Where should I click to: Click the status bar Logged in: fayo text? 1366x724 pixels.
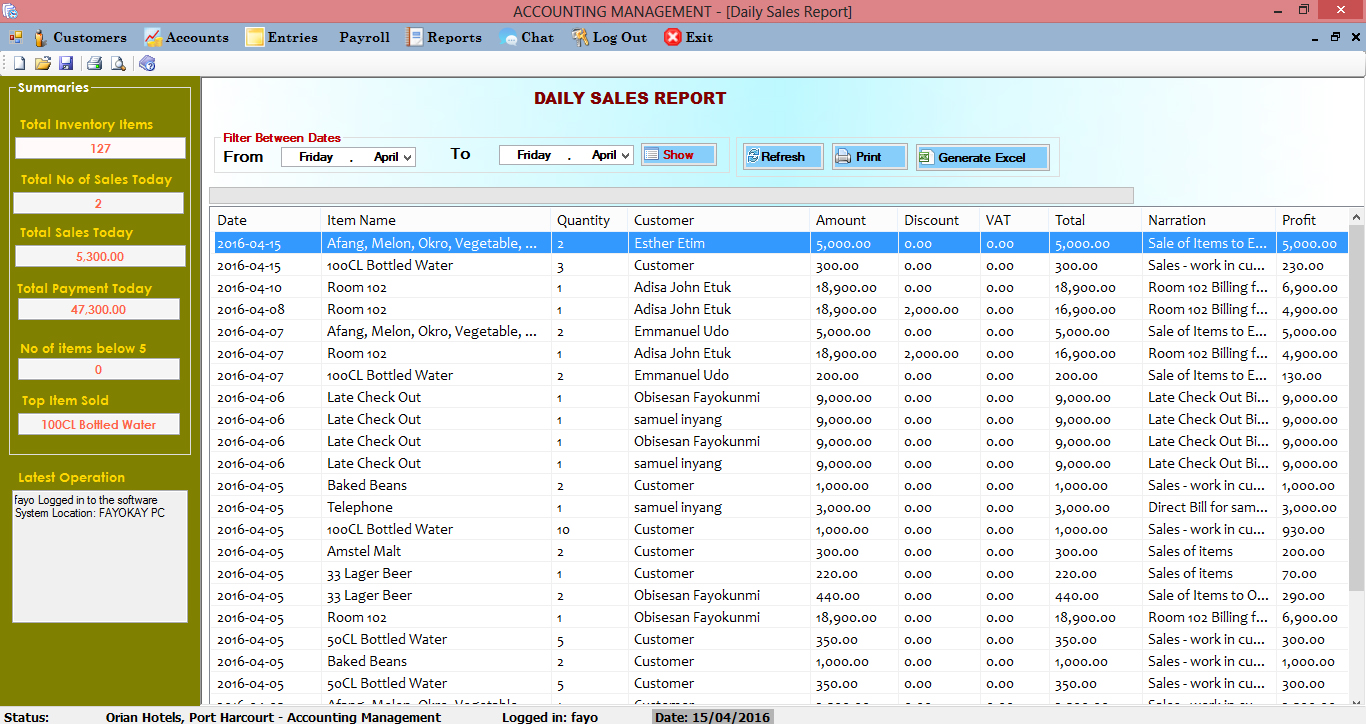550,717
